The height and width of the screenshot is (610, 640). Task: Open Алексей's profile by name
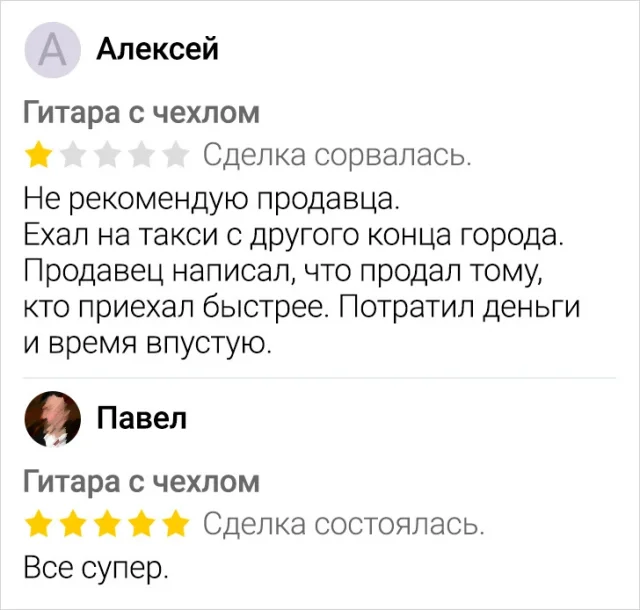157,48
